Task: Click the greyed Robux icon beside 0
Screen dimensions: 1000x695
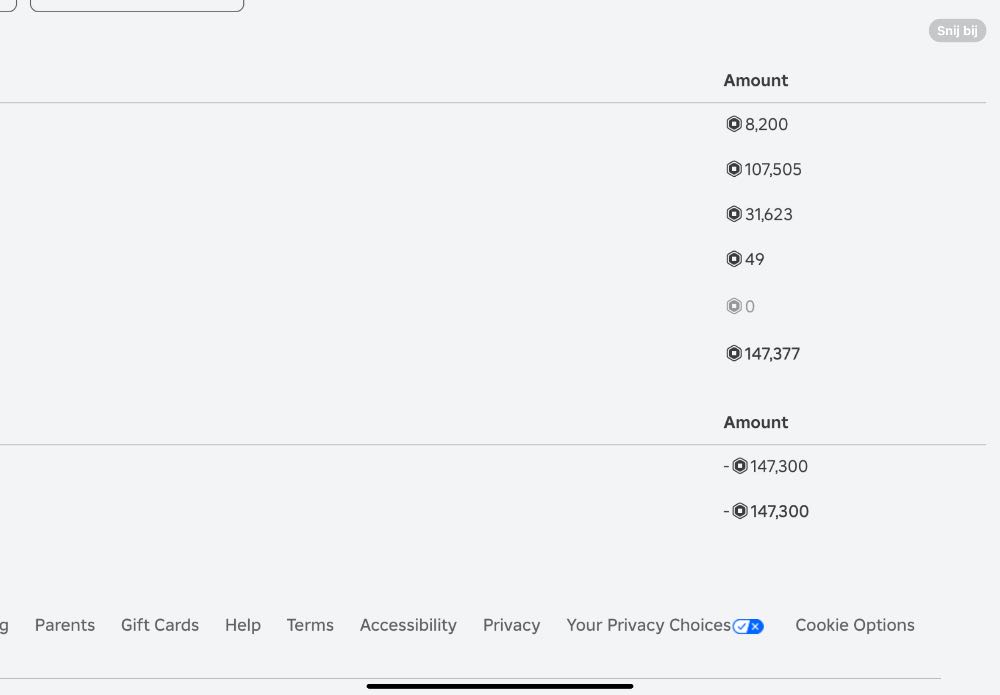Action: click(733, 306)
